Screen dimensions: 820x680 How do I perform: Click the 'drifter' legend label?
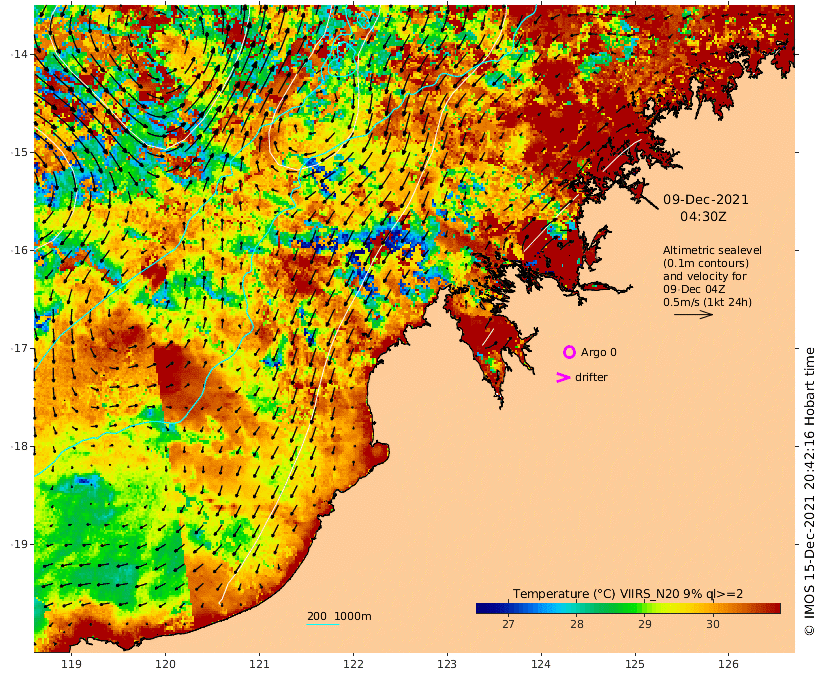coord(591,377)
